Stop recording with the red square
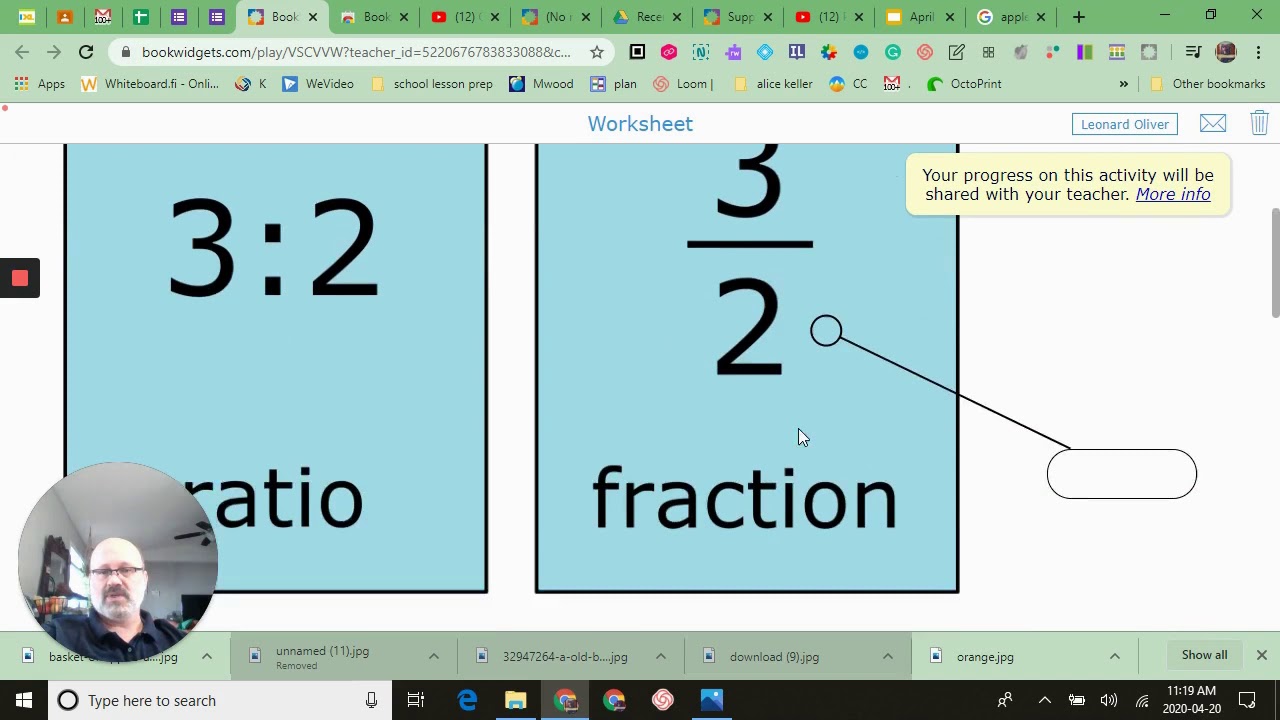Screen dimensions: 1280x720 coord(20,278)
